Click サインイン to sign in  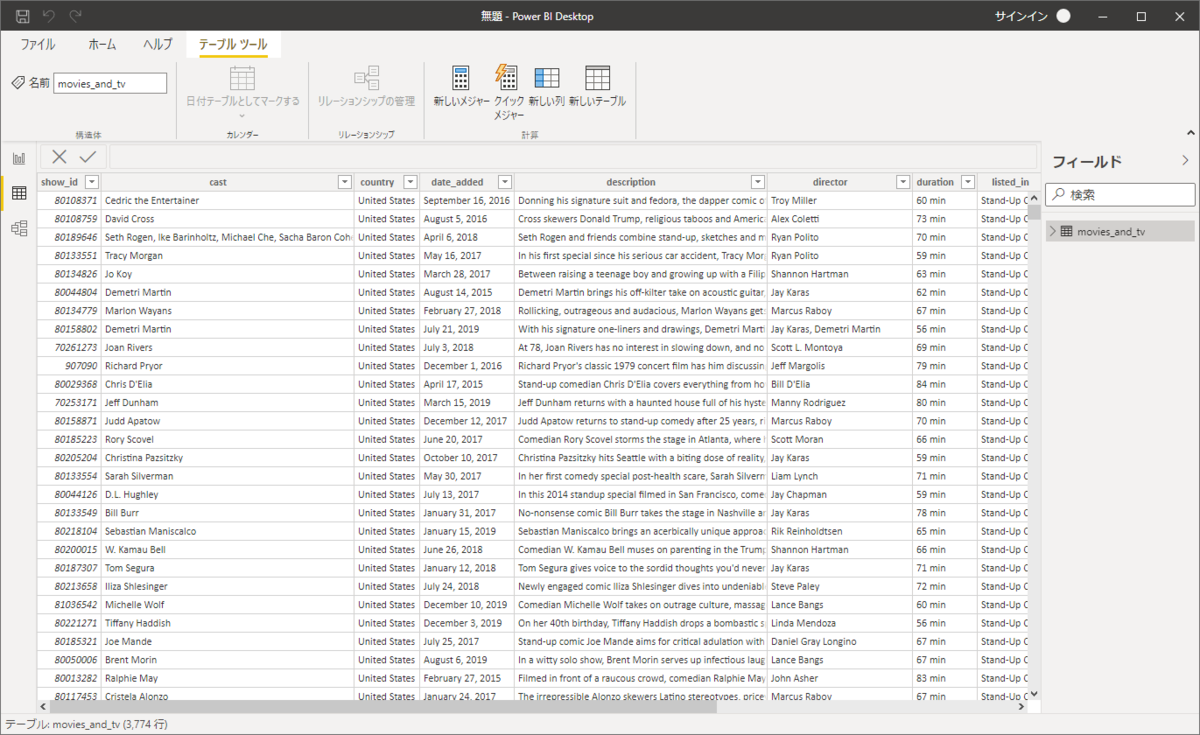1020,16
